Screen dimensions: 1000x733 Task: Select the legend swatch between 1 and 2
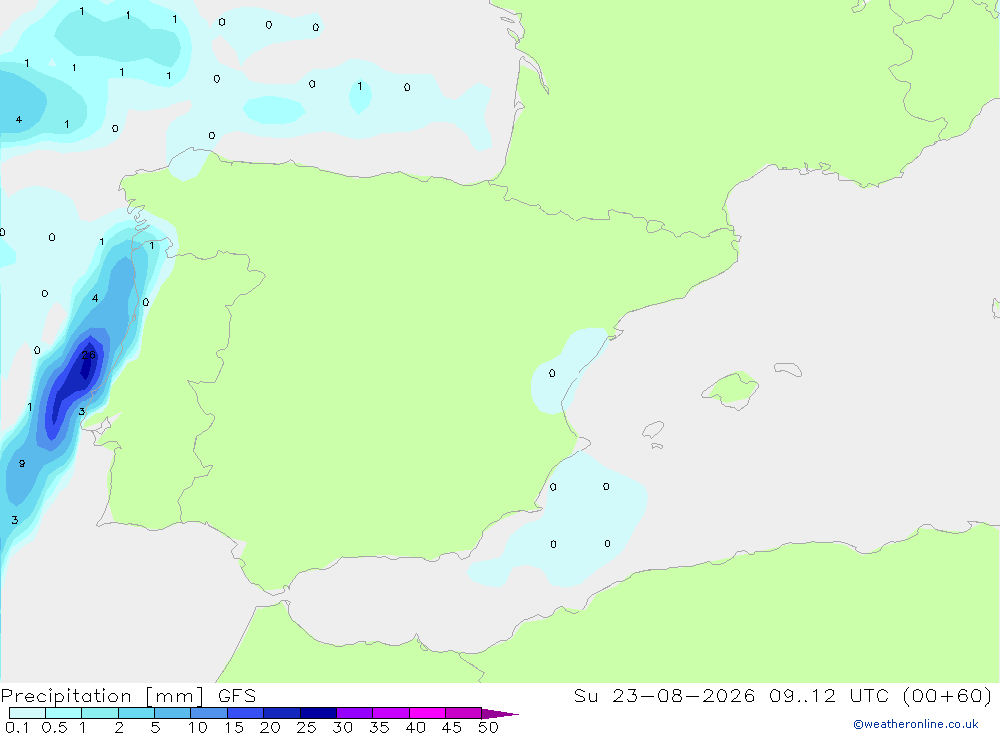coord(100,713)
